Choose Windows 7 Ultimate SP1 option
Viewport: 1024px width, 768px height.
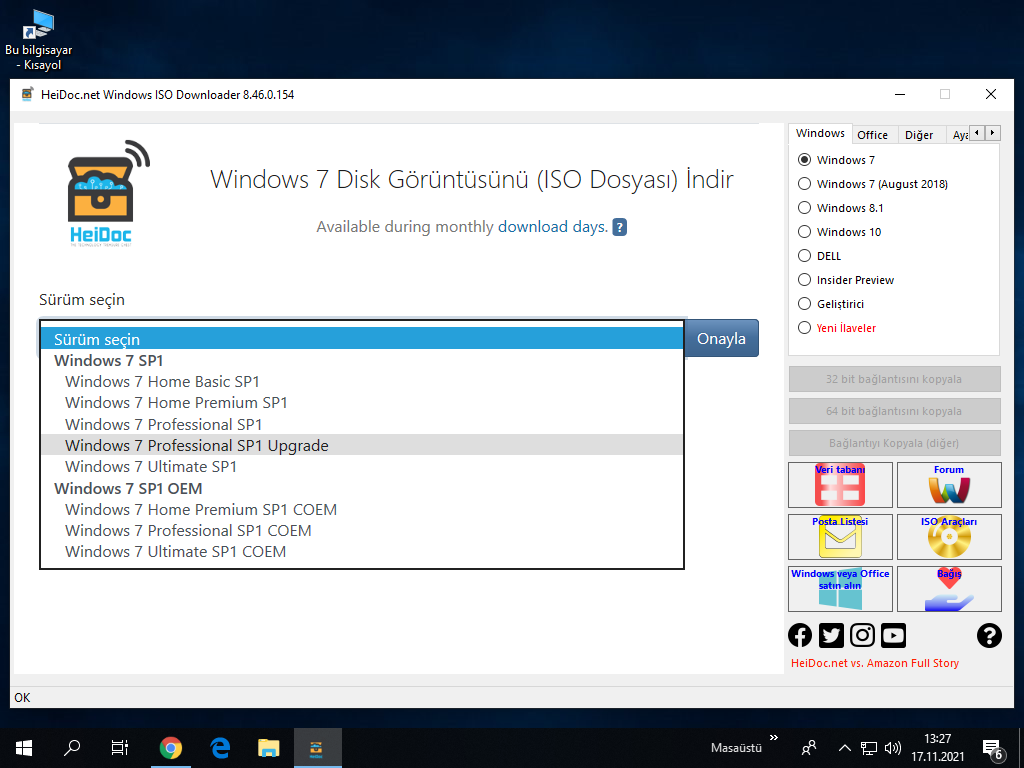tap(362, 466)
